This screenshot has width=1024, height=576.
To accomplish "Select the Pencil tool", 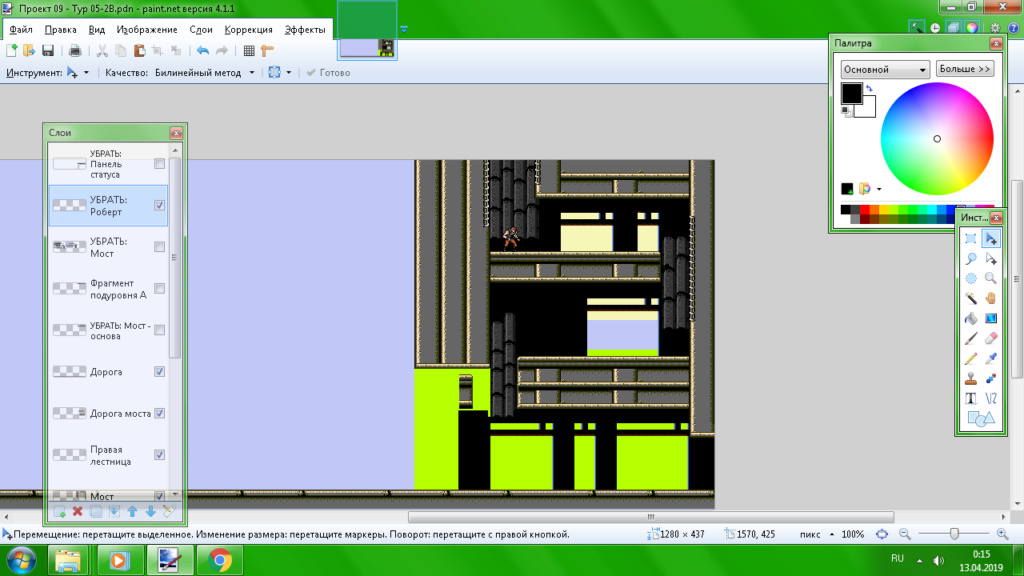I will click(x=970, y=359).
